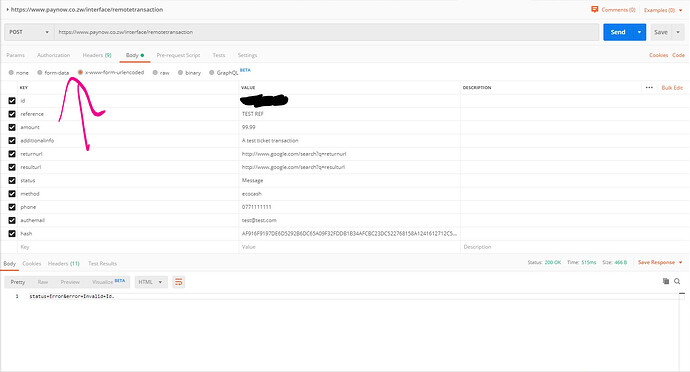690x372 pixels.
Task: Choose binary body type
Action: pos(180,73)
